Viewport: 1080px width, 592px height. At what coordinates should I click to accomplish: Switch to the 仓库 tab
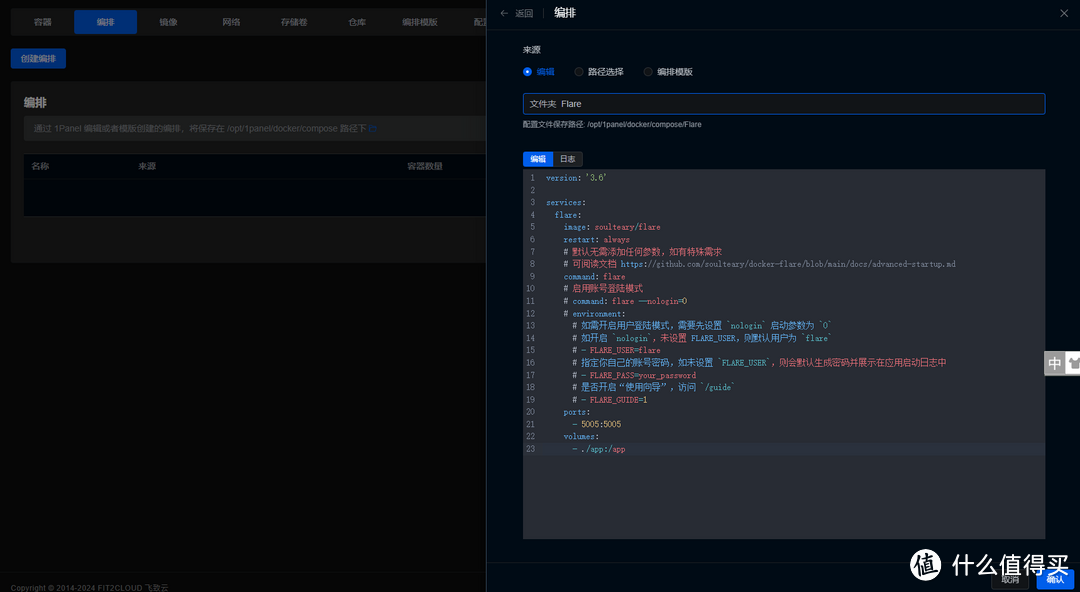click(x=357, y=22)
